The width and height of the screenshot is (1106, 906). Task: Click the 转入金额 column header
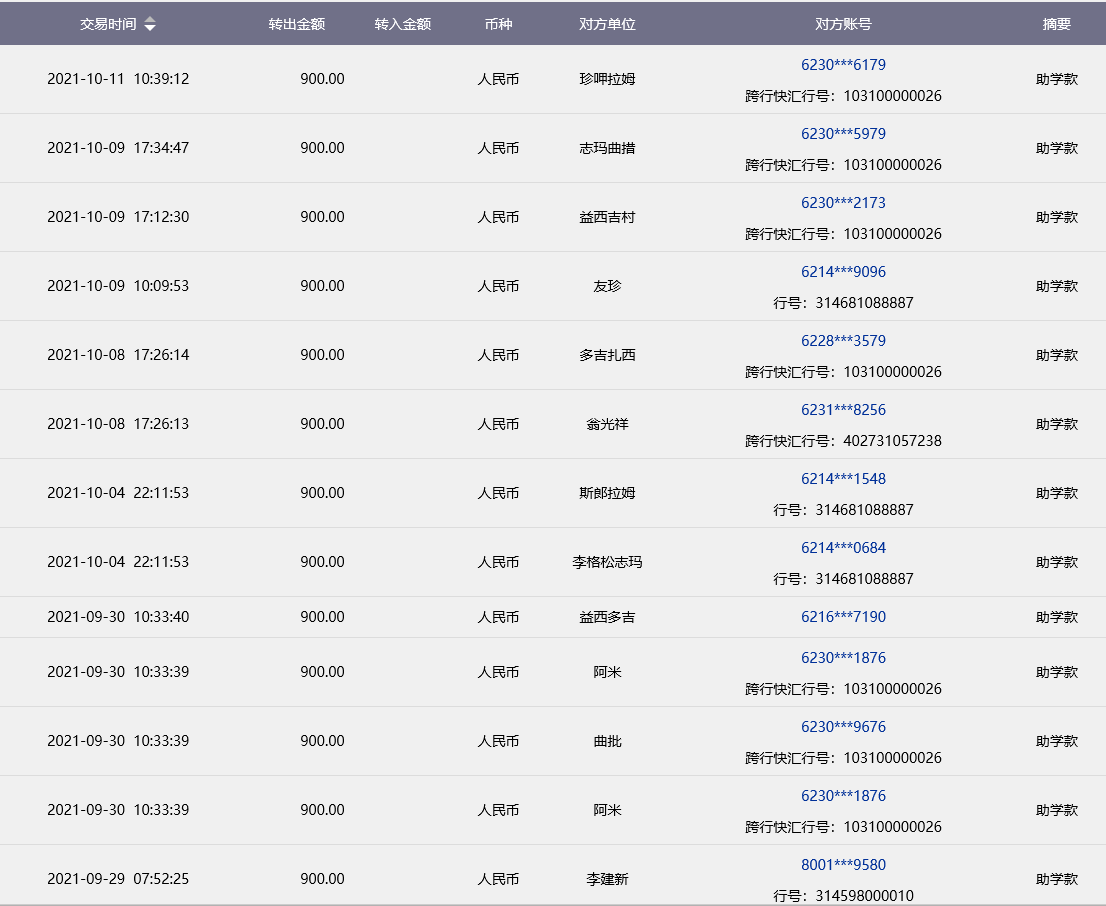403,24
